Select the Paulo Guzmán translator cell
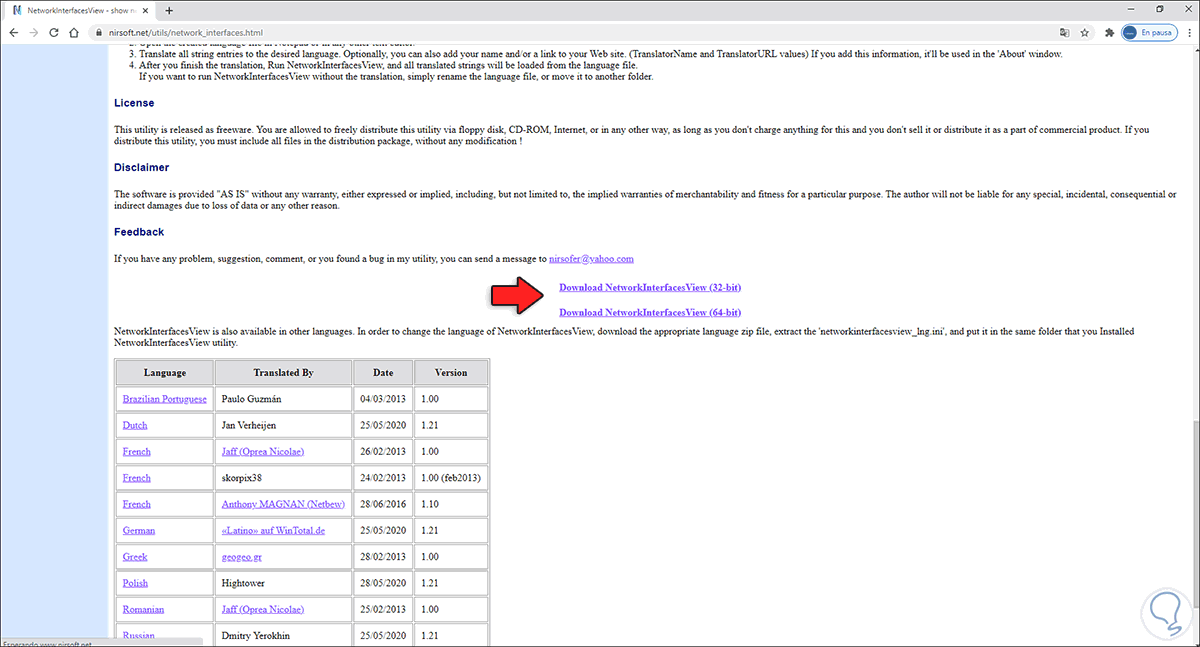The height and width of the screenshot is (647, 1200). point(283,399)
